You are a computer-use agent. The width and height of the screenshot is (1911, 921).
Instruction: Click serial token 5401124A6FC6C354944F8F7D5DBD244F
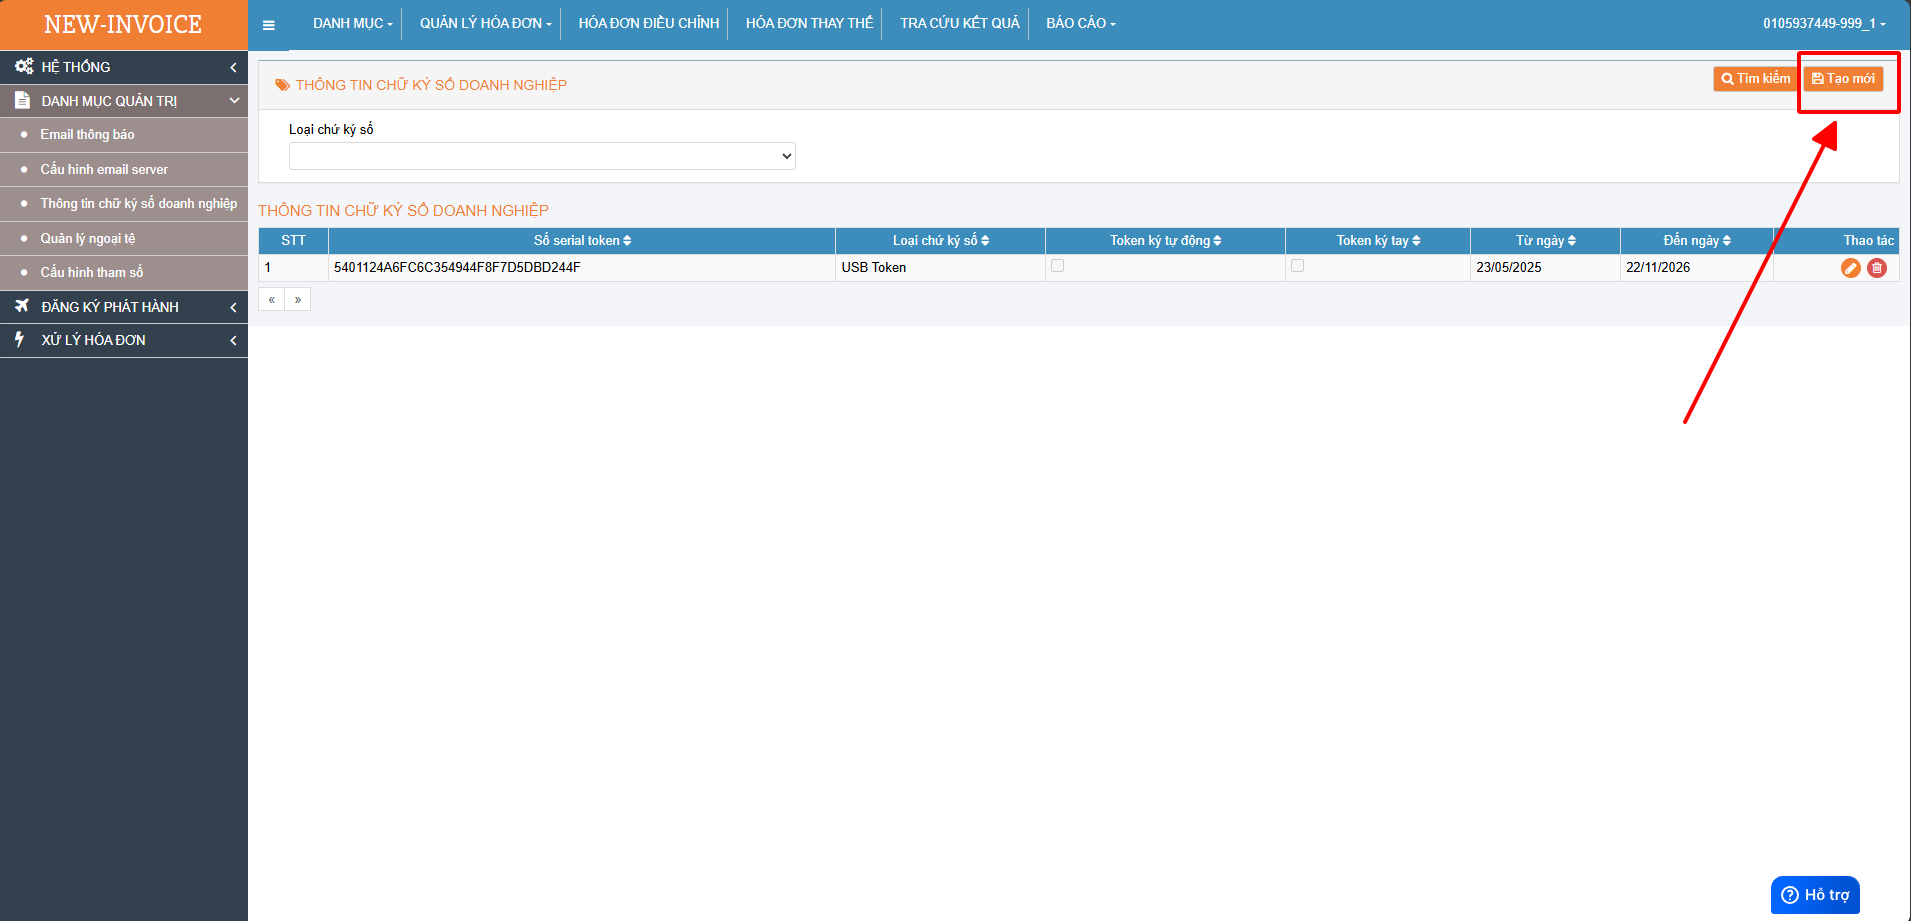(457, 268)
